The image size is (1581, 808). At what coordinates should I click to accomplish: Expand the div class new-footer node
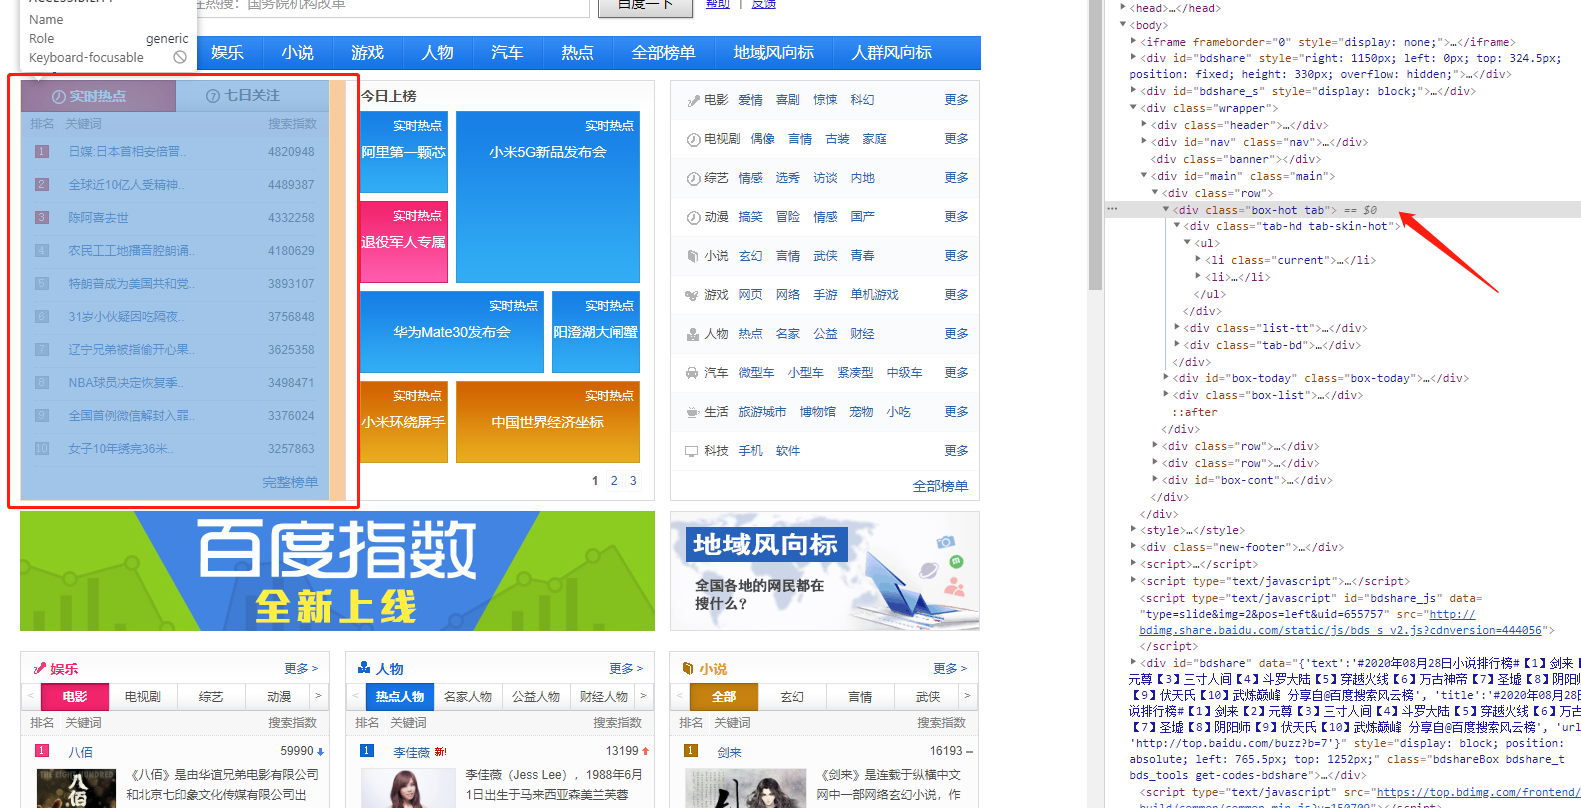tap(1134, 547)
